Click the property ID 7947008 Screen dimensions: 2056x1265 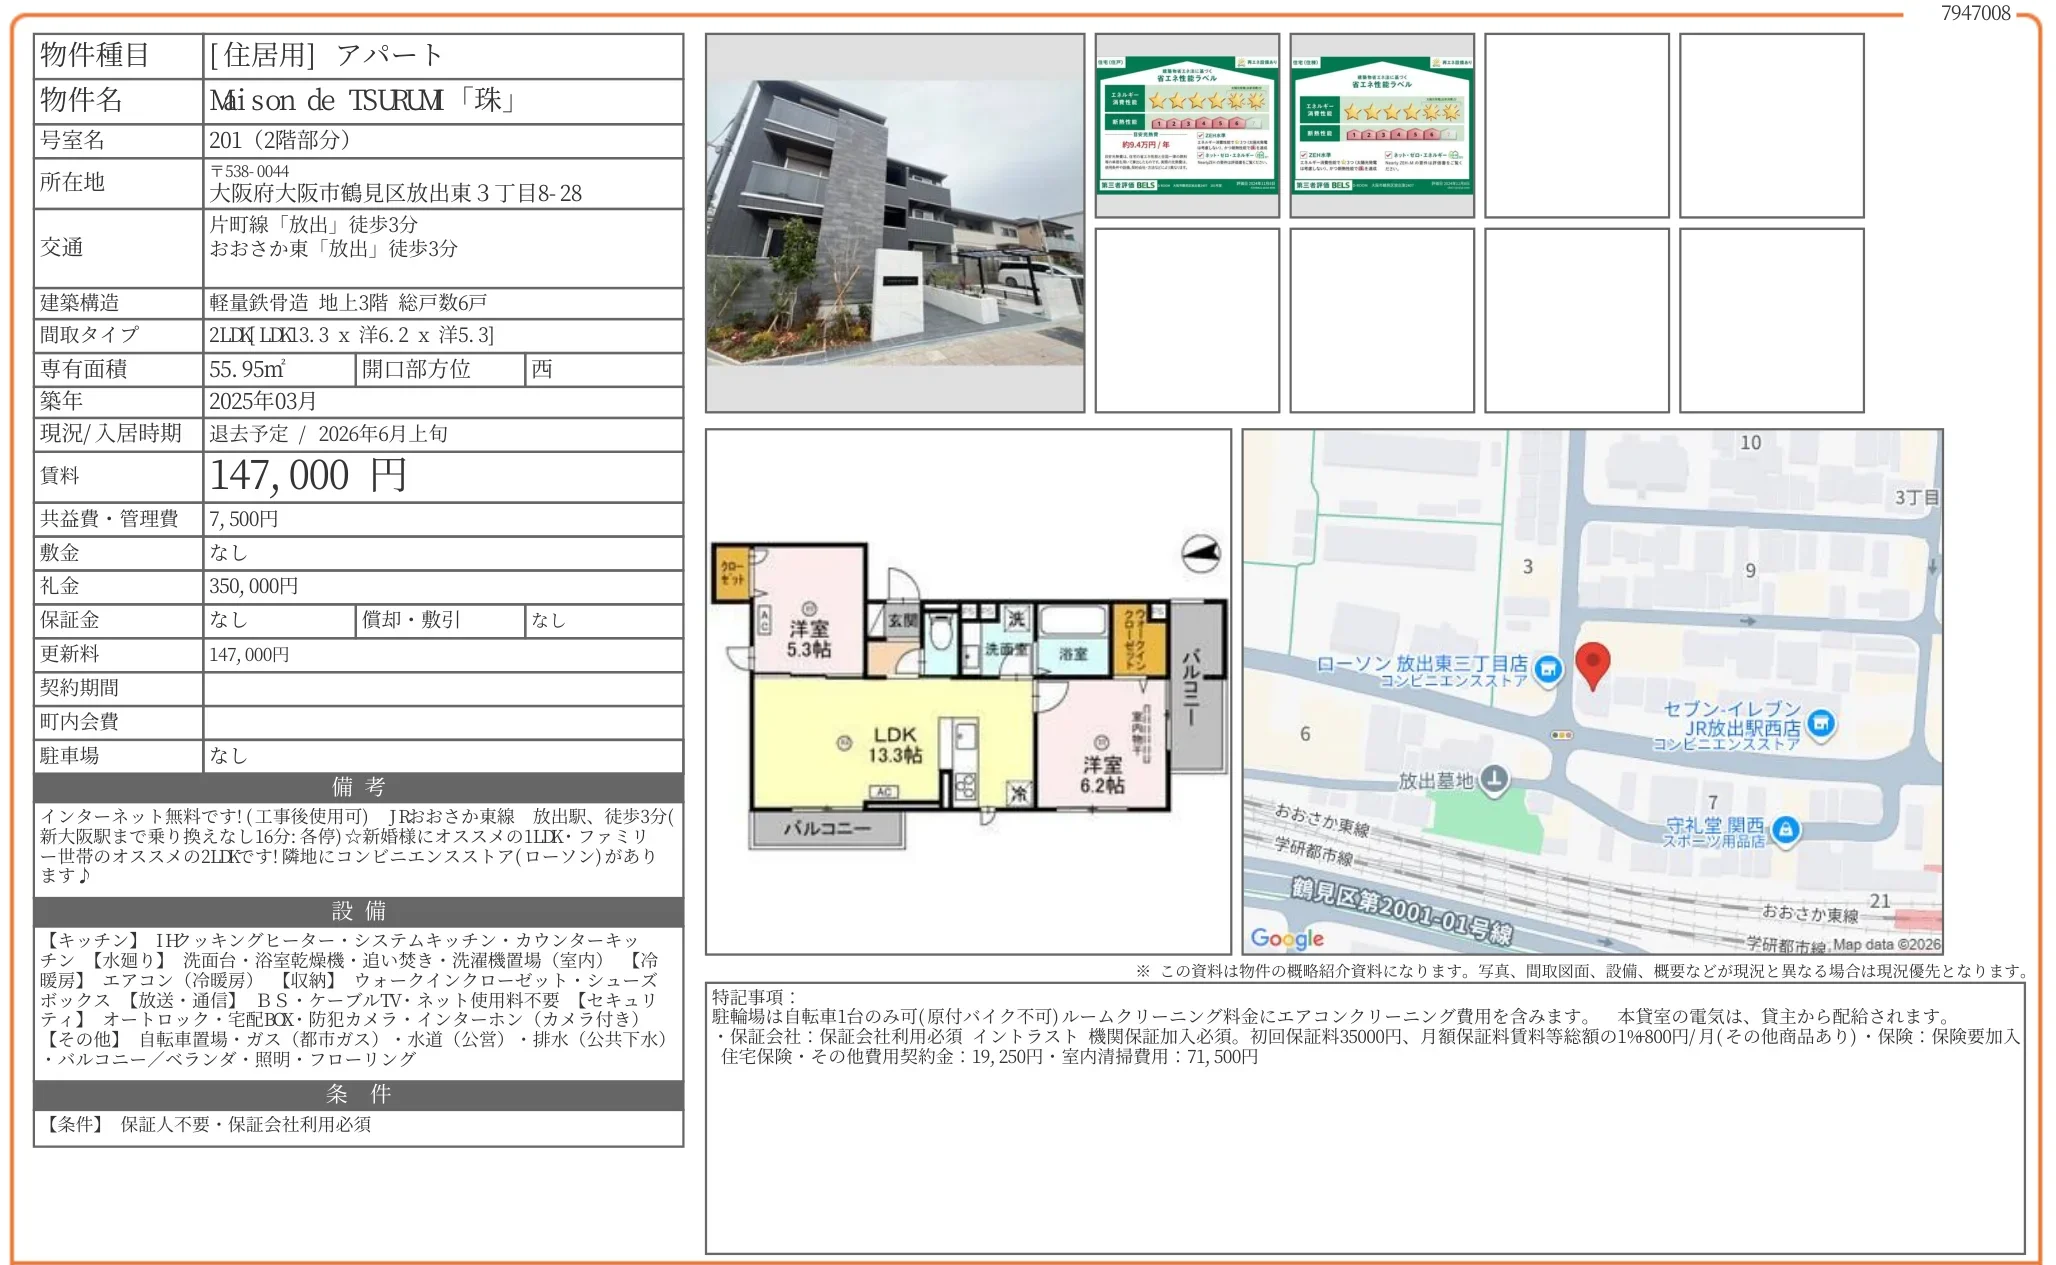tap(1975, 13)
